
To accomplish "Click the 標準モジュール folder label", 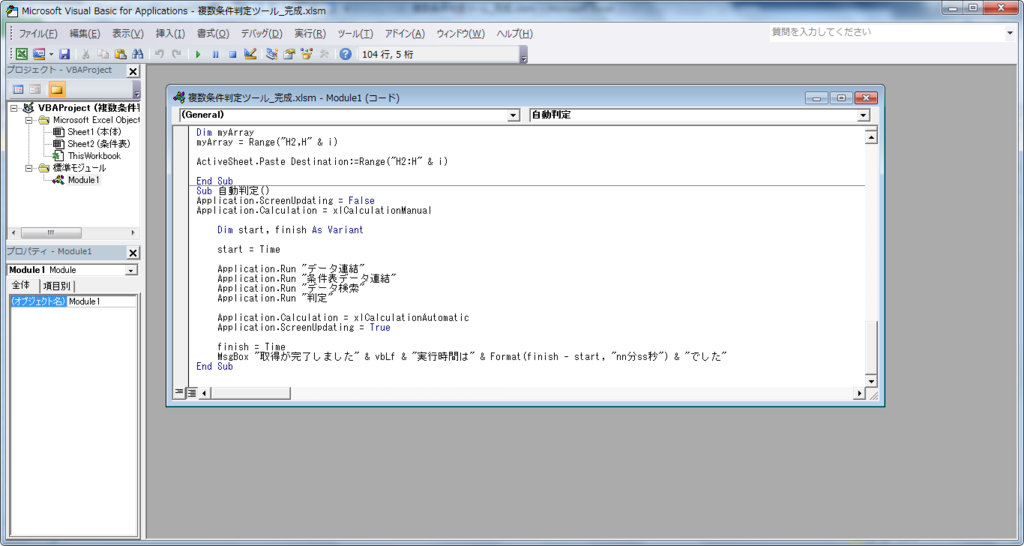I will (80, 168).
